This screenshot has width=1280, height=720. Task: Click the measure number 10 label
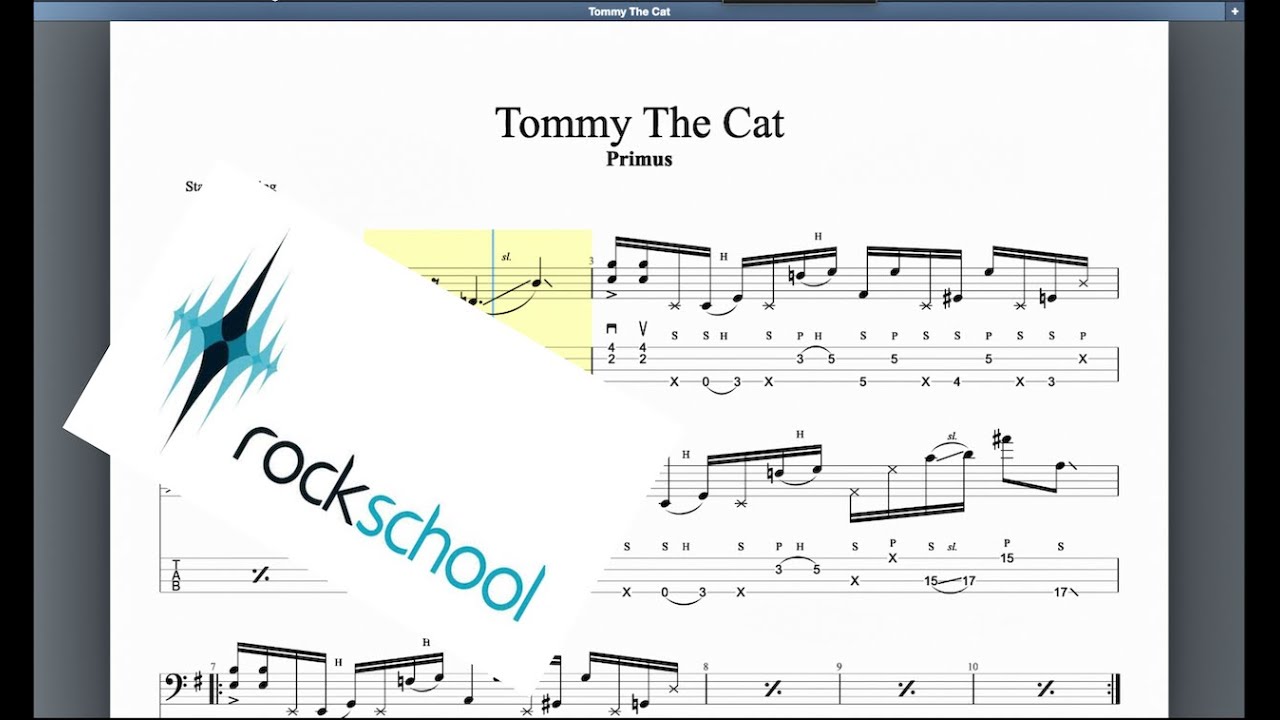pyautogui.click(x=973, y=666)
